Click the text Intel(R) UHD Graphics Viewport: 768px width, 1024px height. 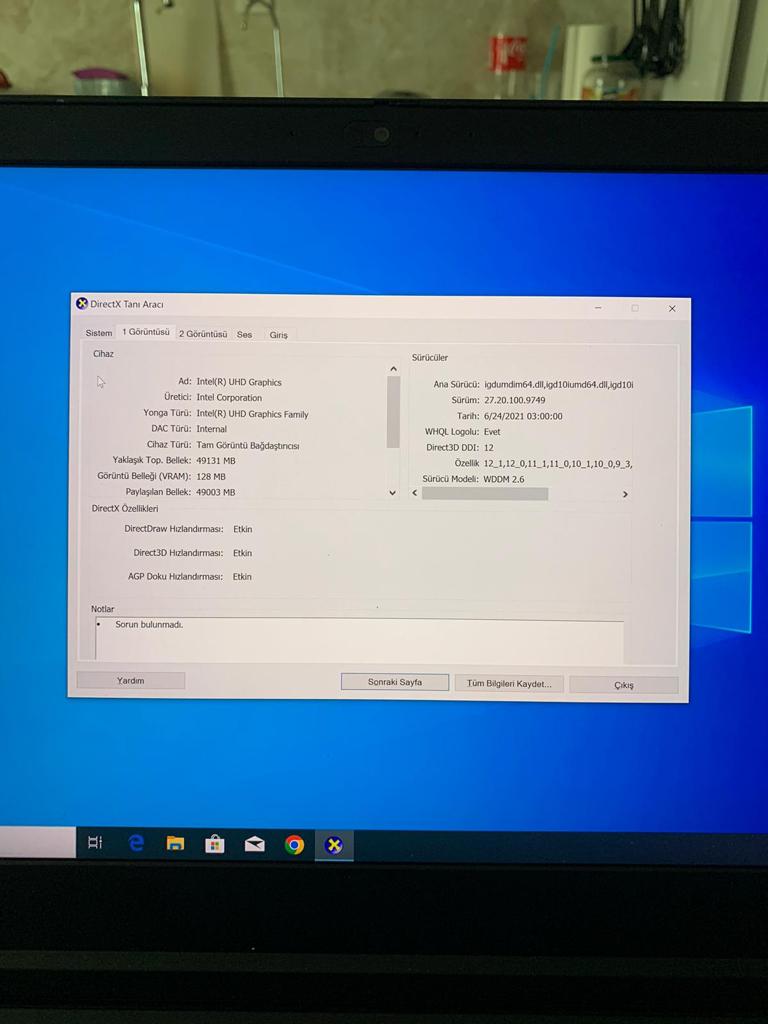point(239,382)
